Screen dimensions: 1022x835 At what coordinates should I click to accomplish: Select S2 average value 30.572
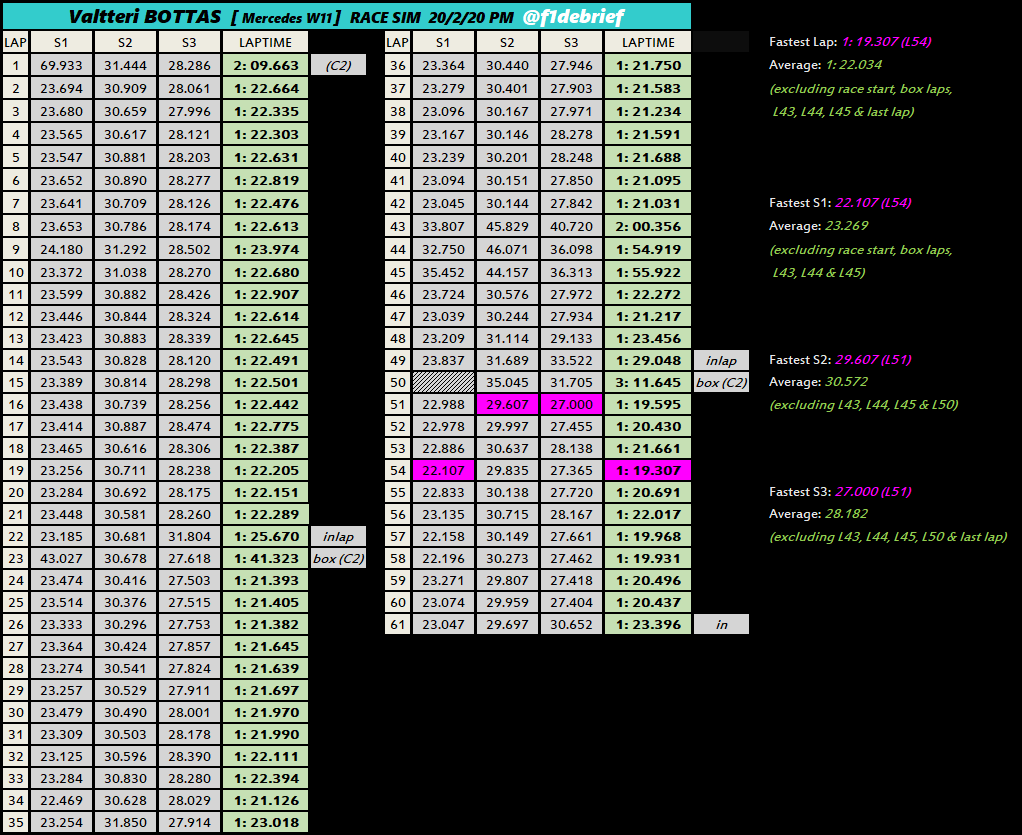click(x=847, y=381)
